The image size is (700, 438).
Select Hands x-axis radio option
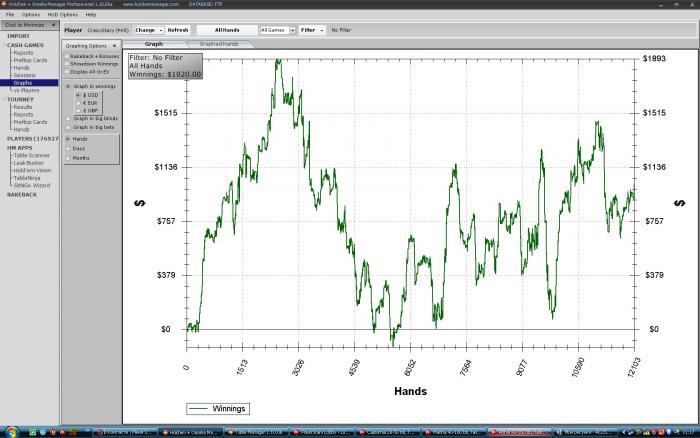tap(68, 139)
